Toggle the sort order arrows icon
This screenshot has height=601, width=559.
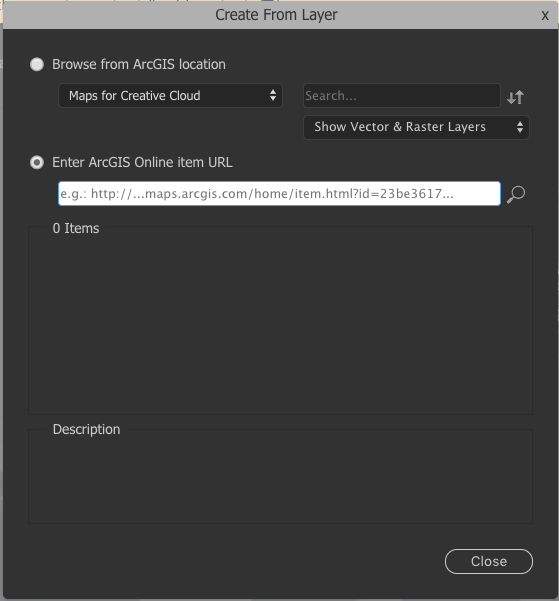pos(515,97)
